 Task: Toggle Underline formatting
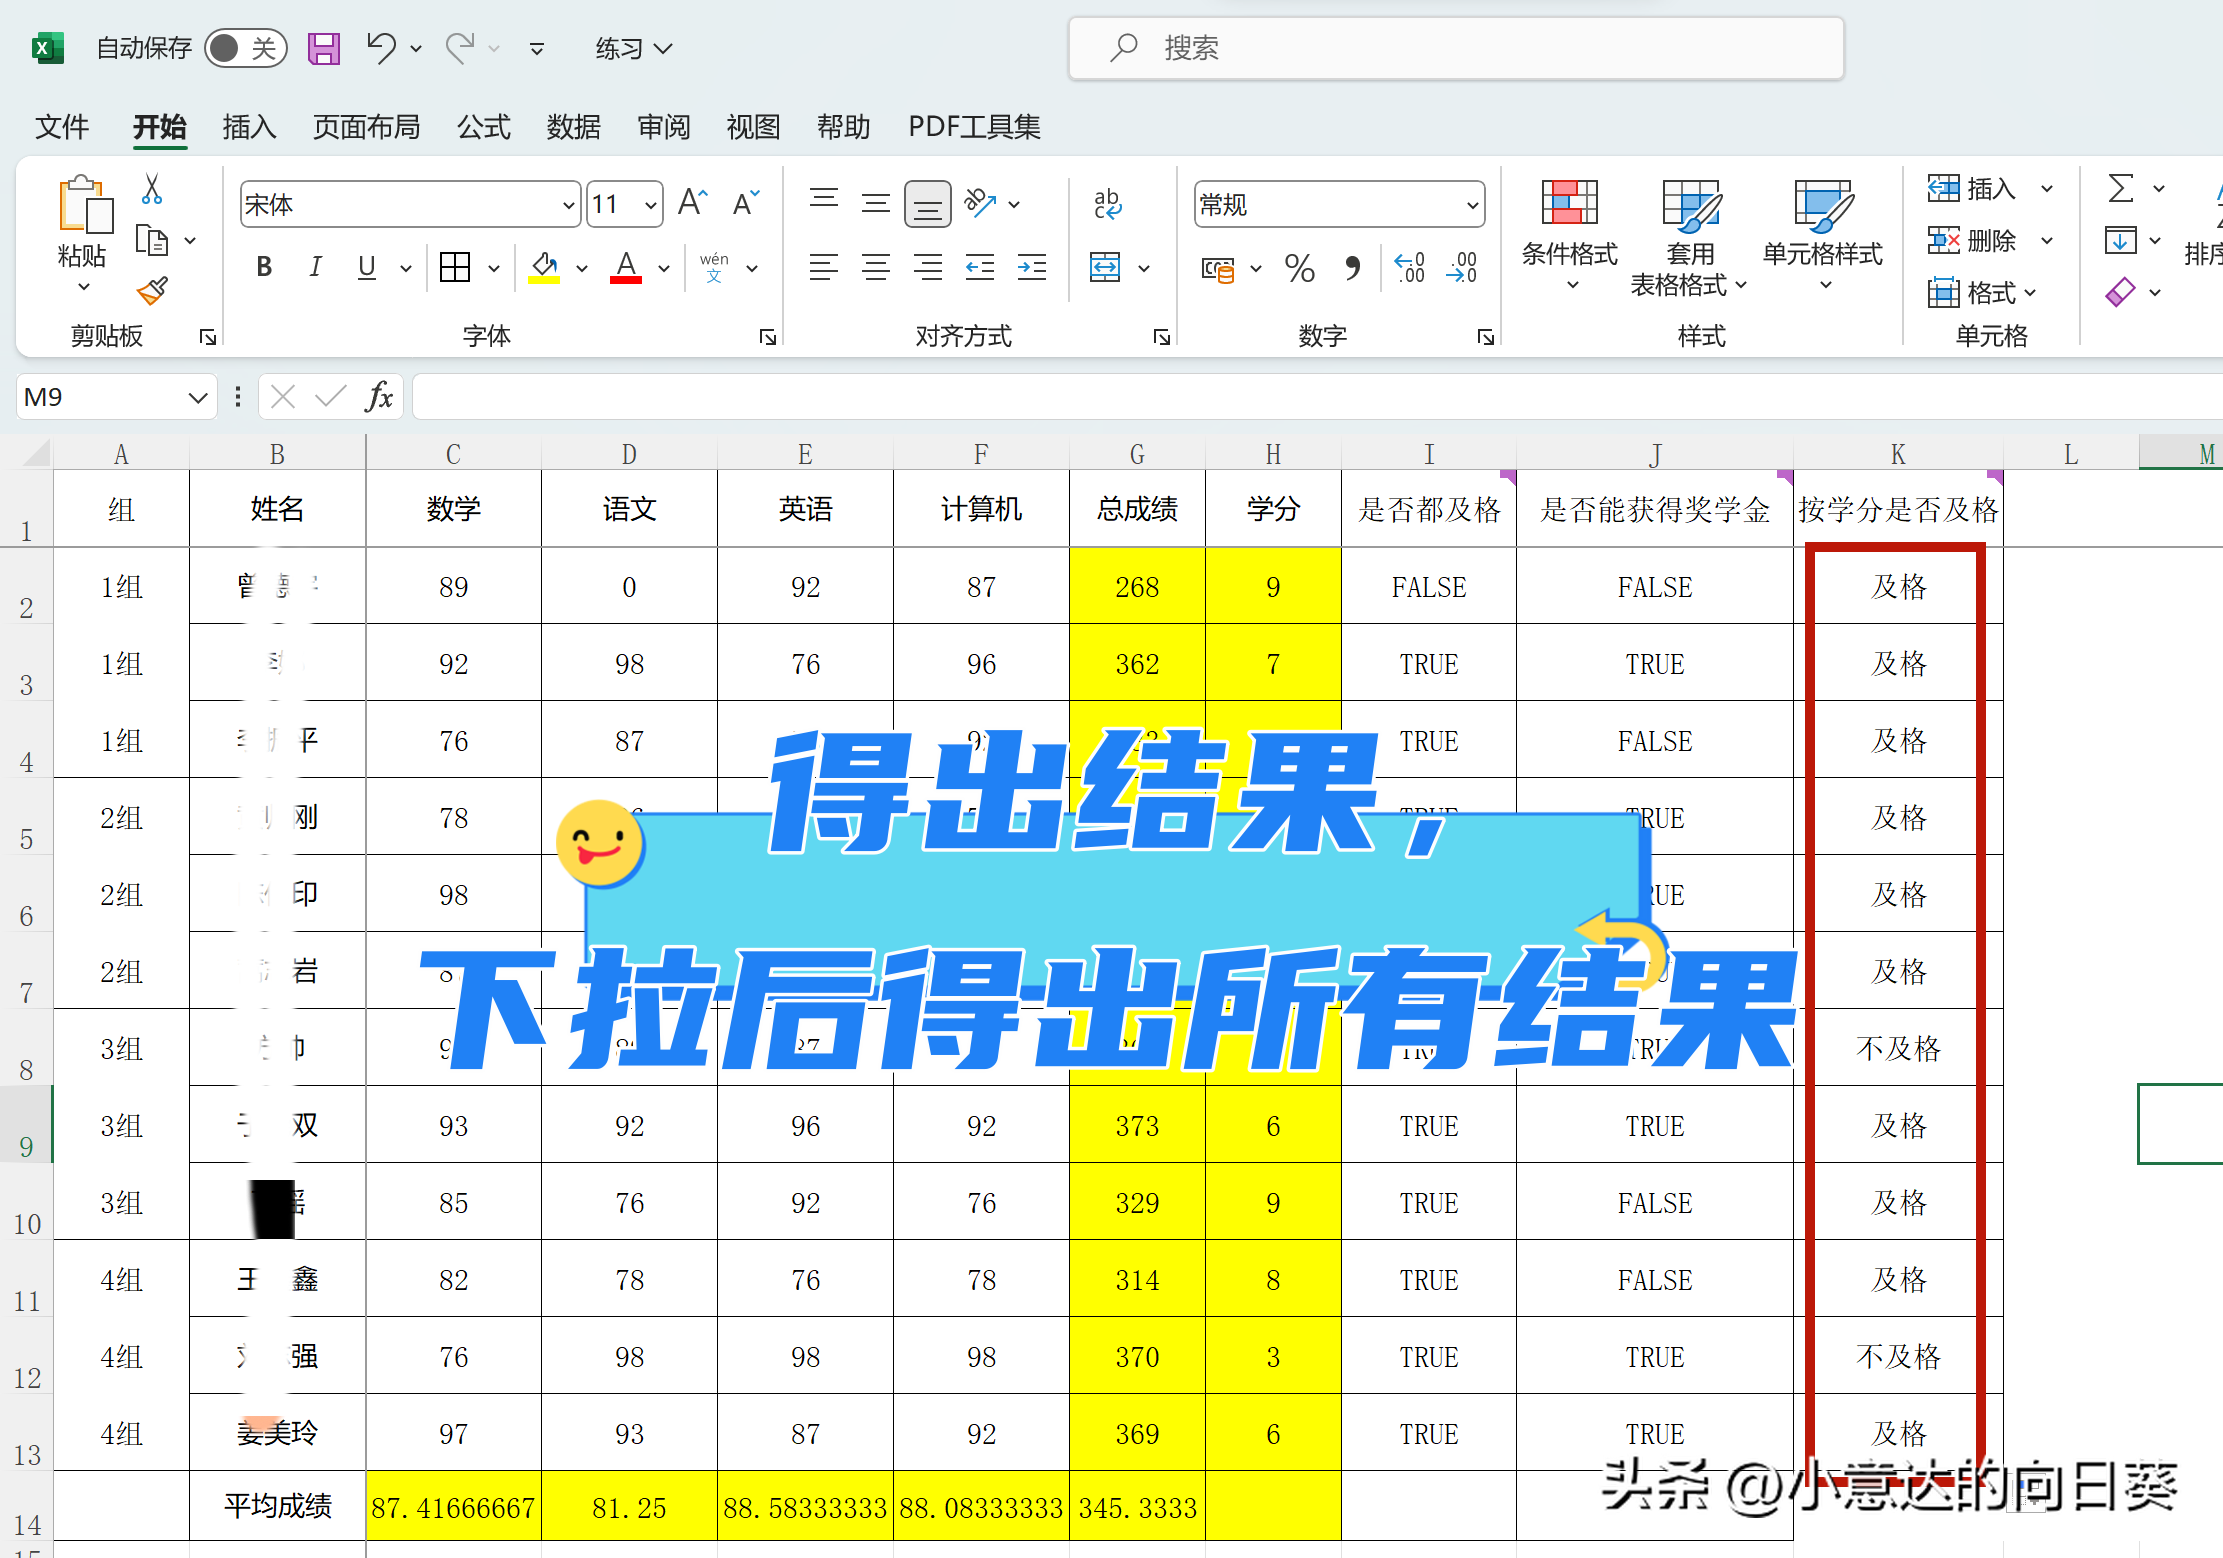367,267
